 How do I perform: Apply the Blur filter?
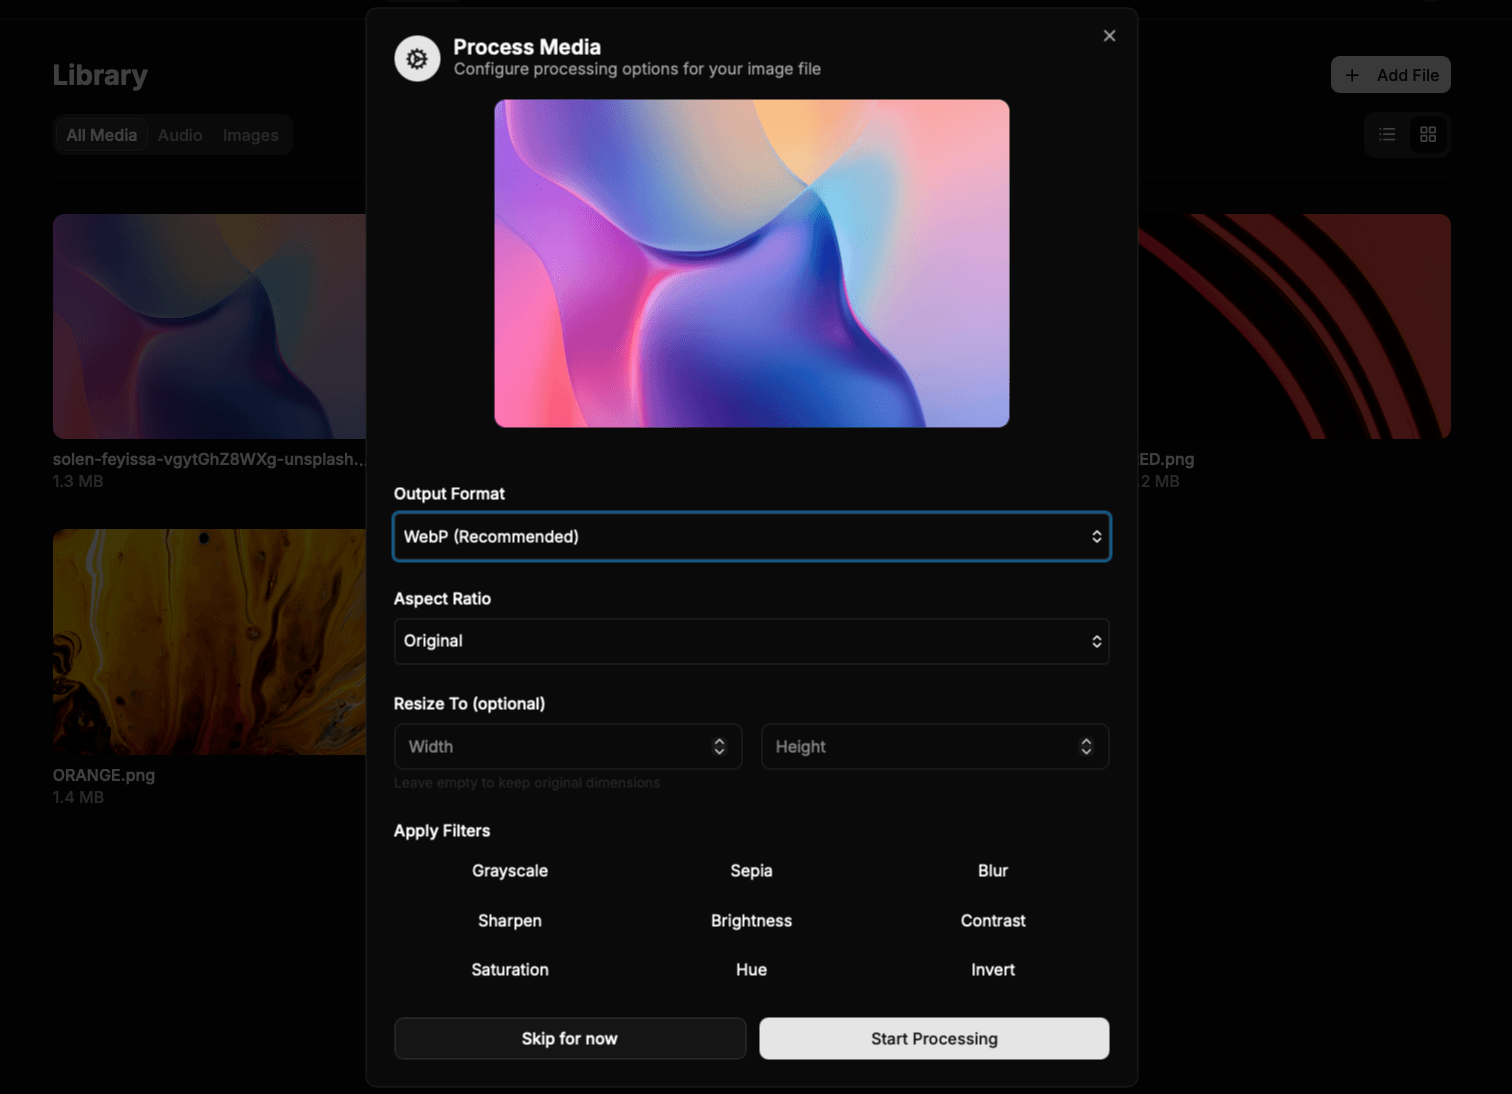point(992,871)
